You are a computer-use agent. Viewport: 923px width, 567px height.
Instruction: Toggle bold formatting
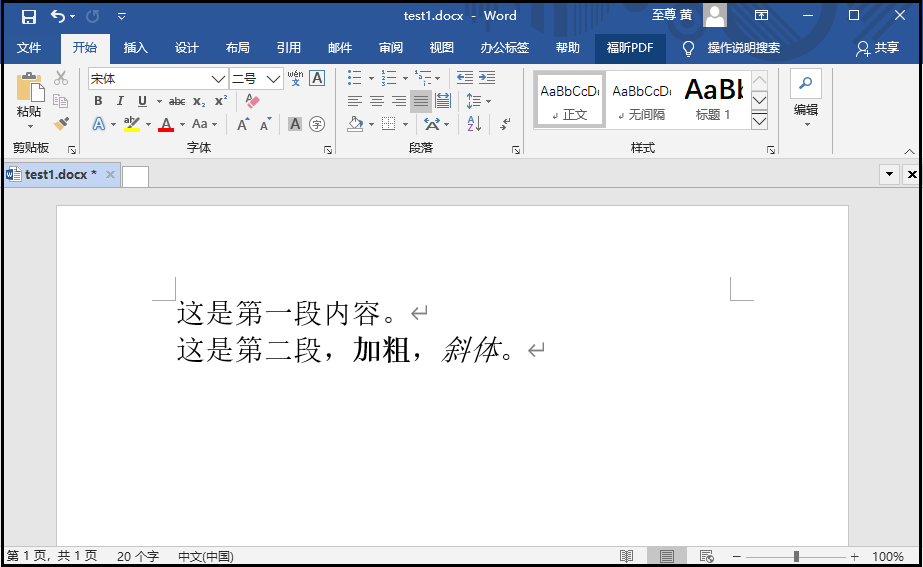click(x=98, y=101)
